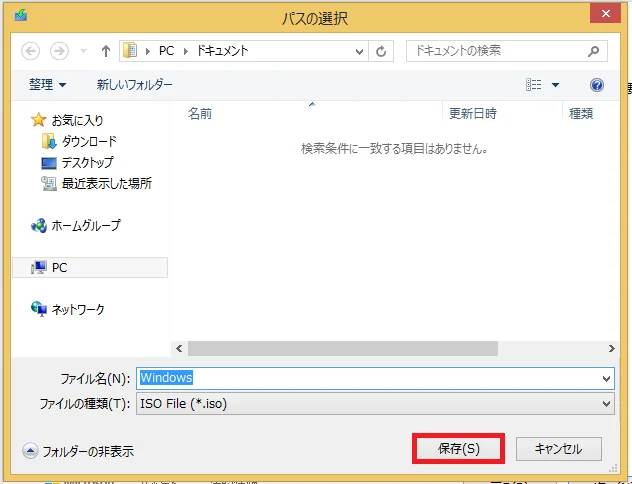
Task: Open デスクトップ in sidebar
Action: pos(87,162)
